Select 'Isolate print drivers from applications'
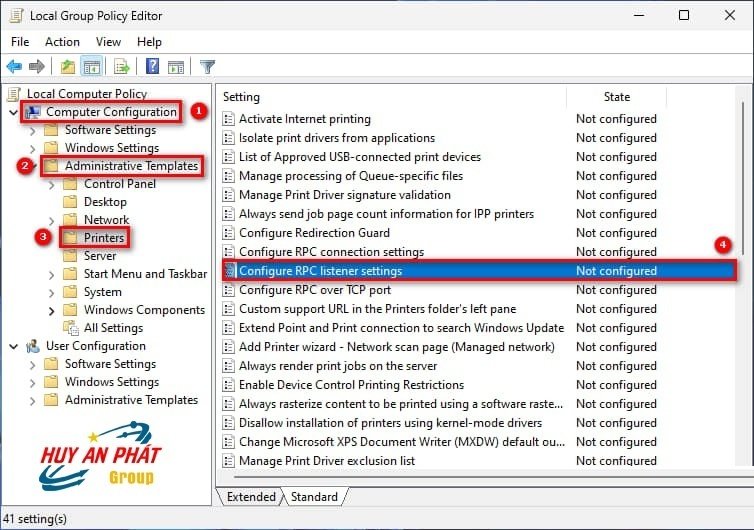This screenshot has width=754, height=530. 337,138
